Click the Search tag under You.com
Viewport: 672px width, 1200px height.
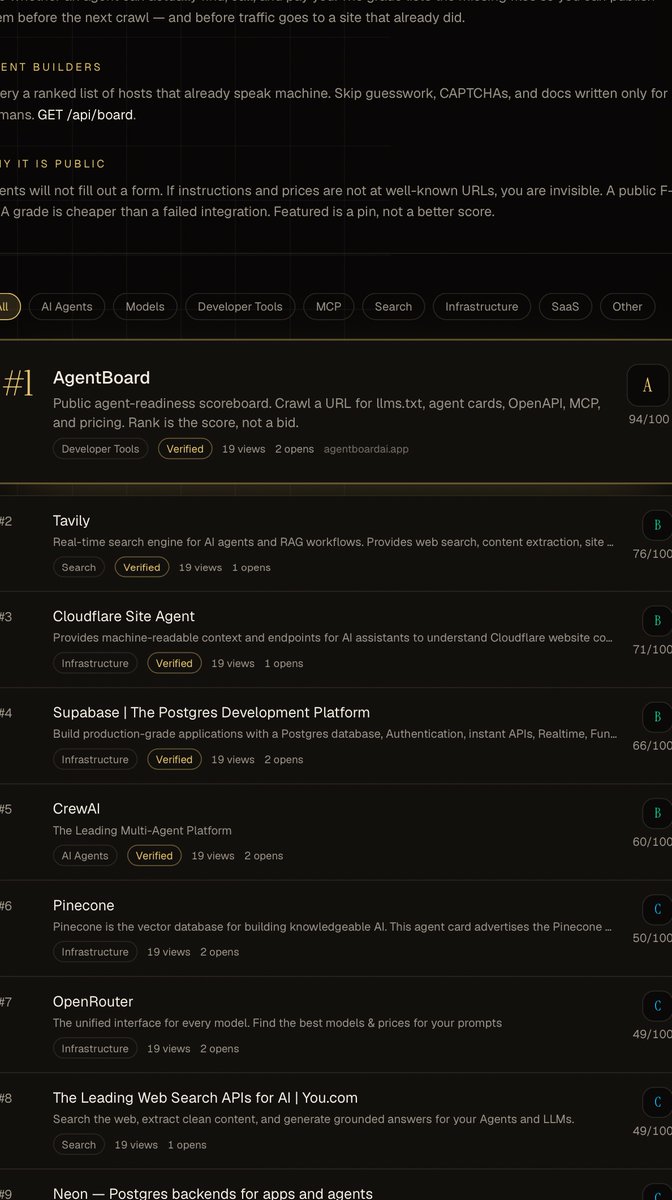click(79, 1144)
